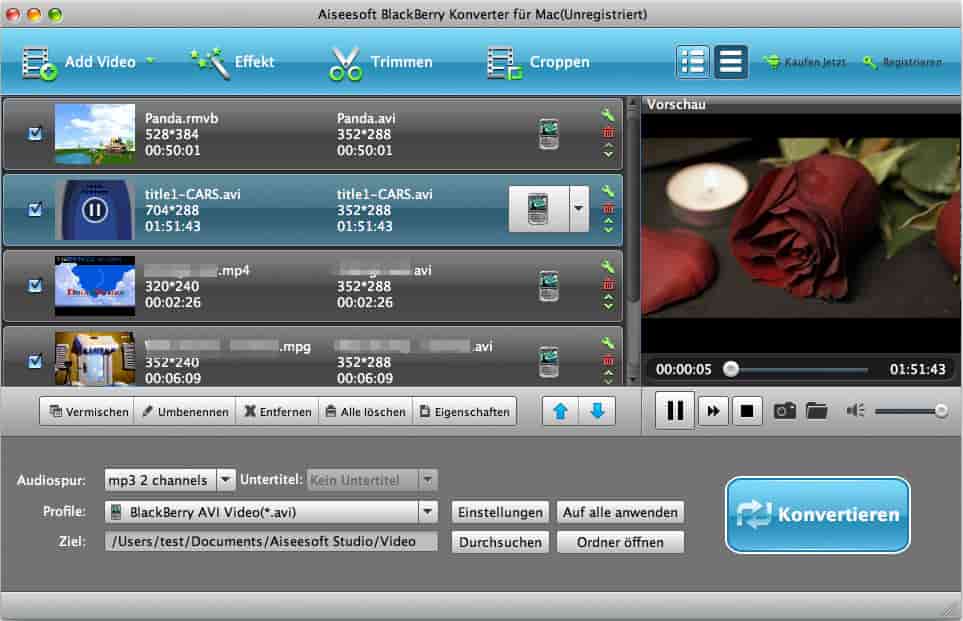
Task: Adjust the volume slider
Action: pyautogui.click(x=911, y=411)
